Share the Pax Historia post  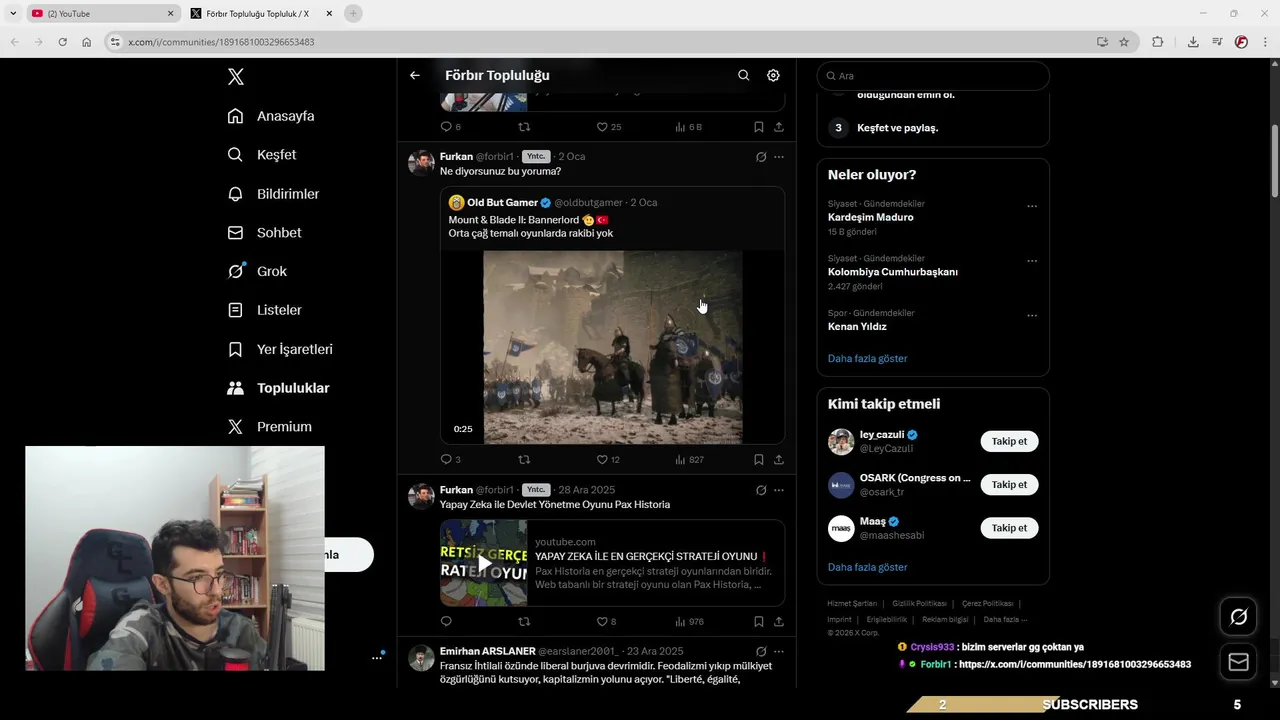(x=779, y=622)
